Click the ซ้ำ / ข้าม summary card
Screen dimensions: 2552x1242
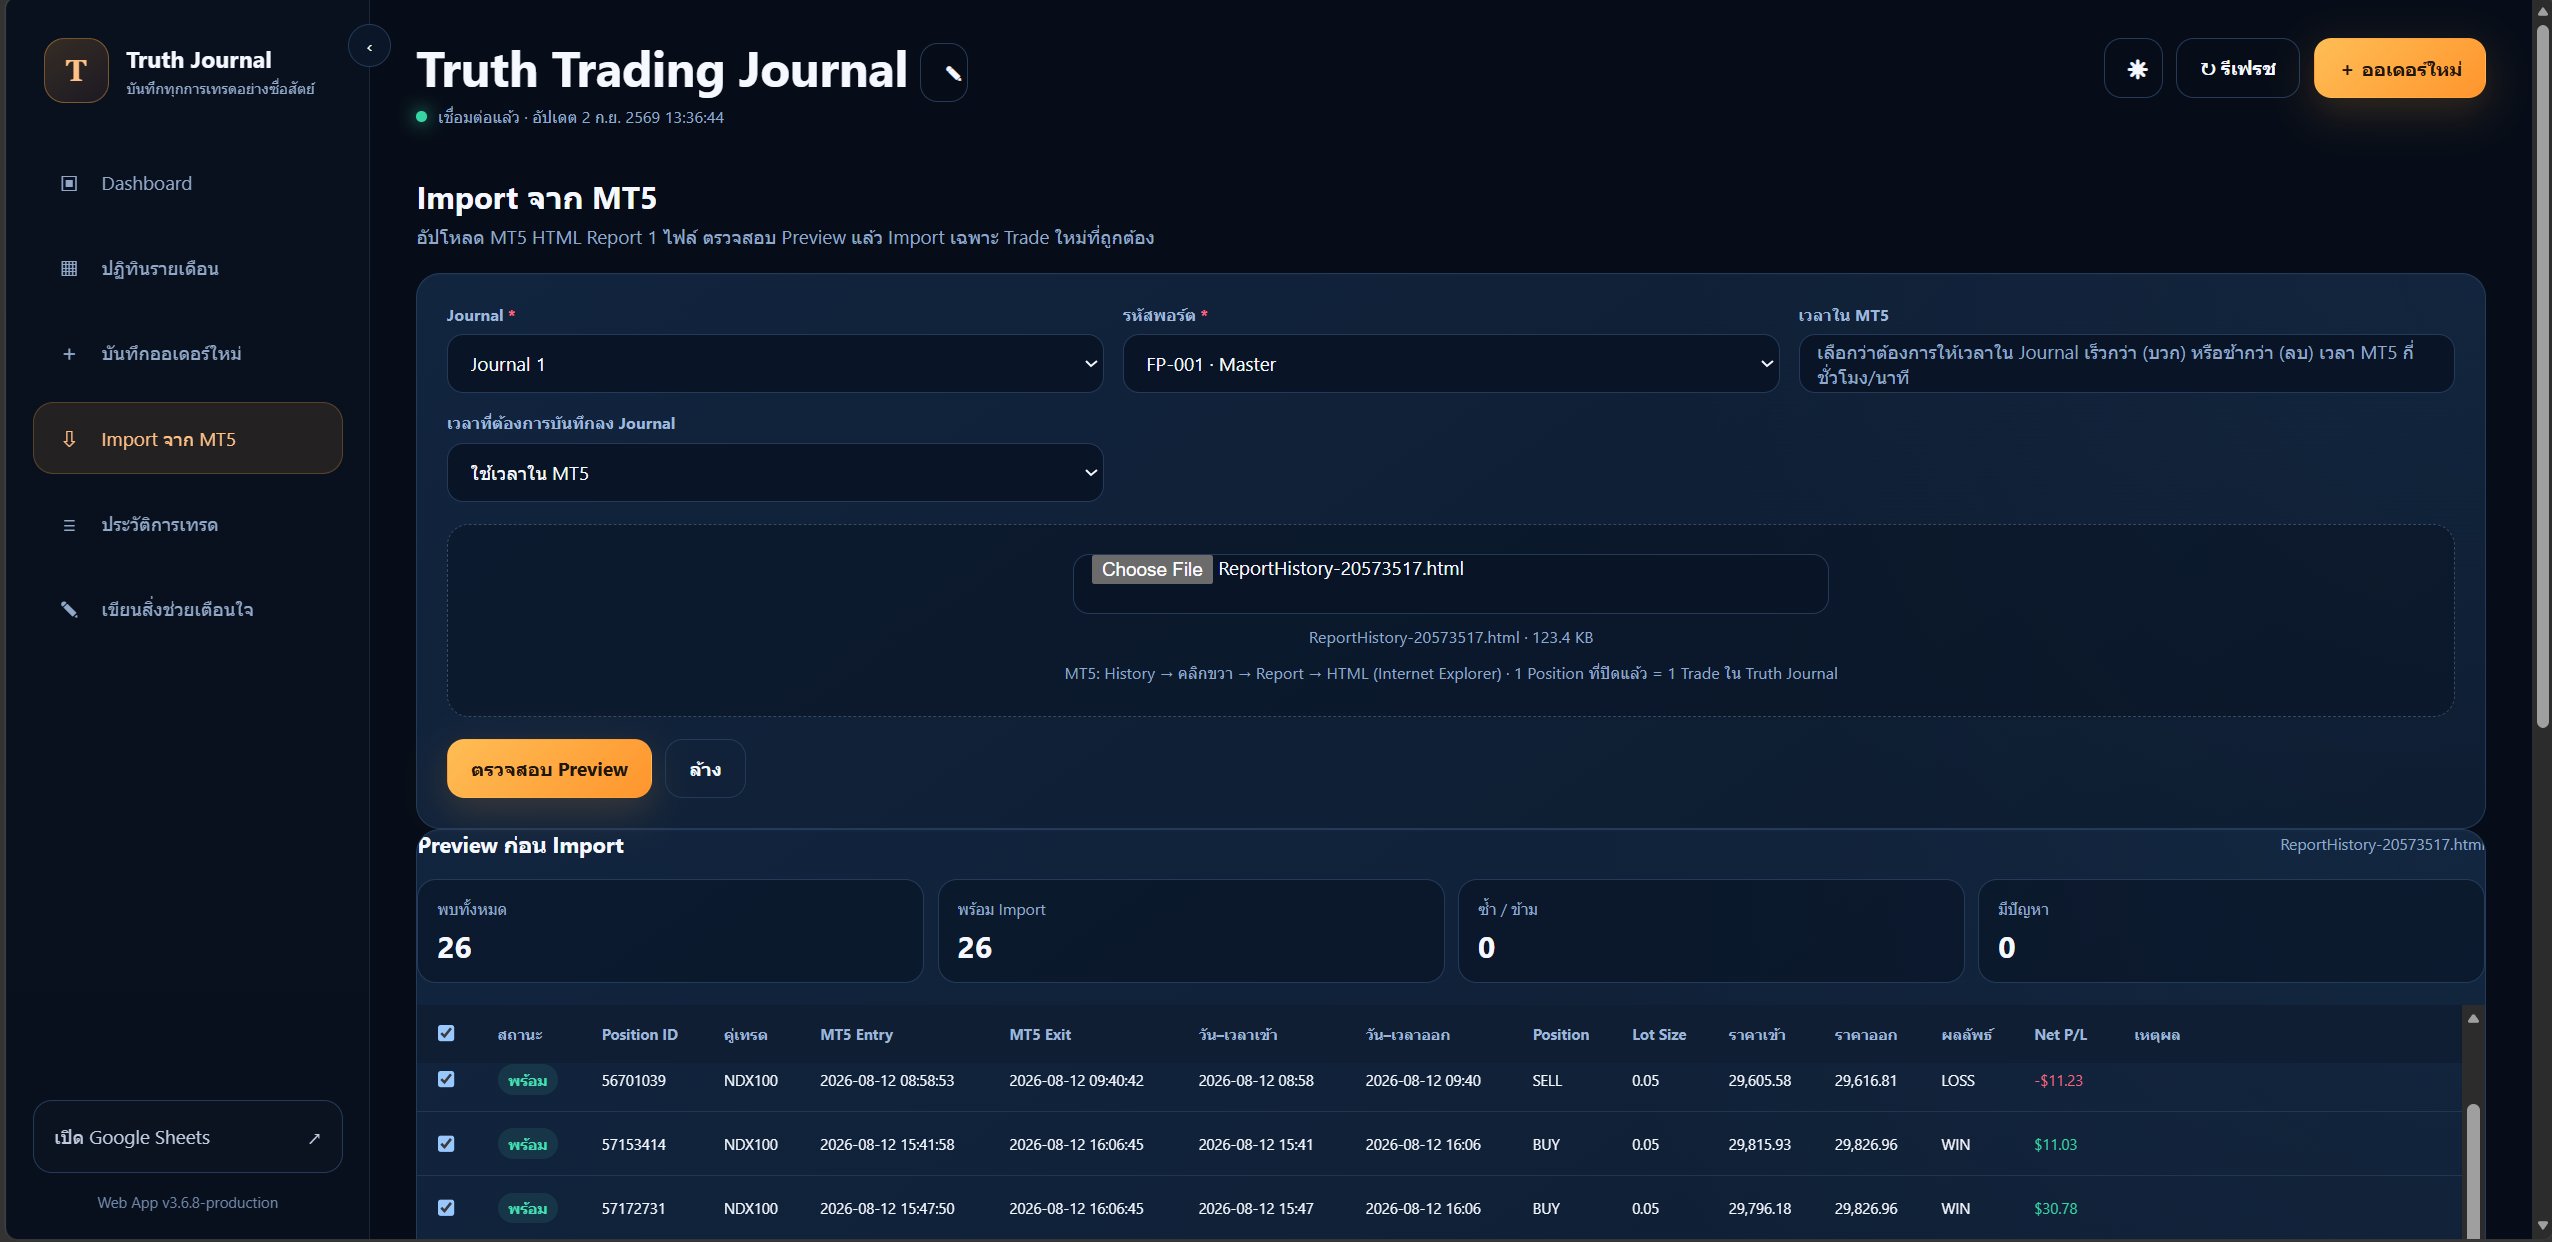(1711, 931)
